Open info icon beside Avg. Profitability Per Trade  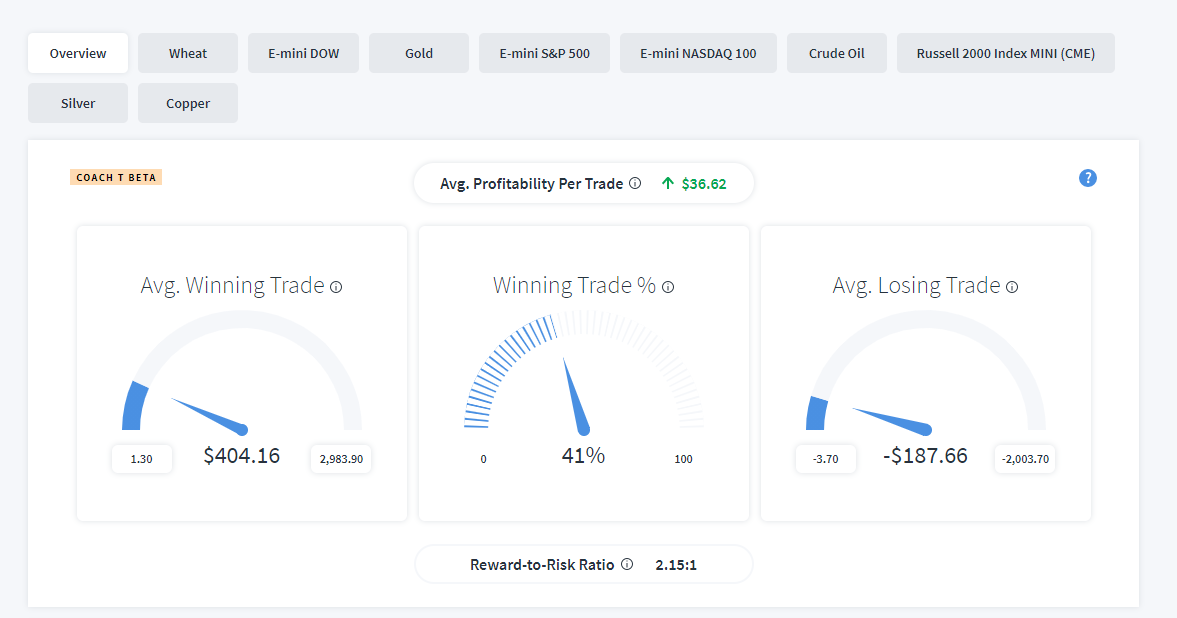click(635, 183)
